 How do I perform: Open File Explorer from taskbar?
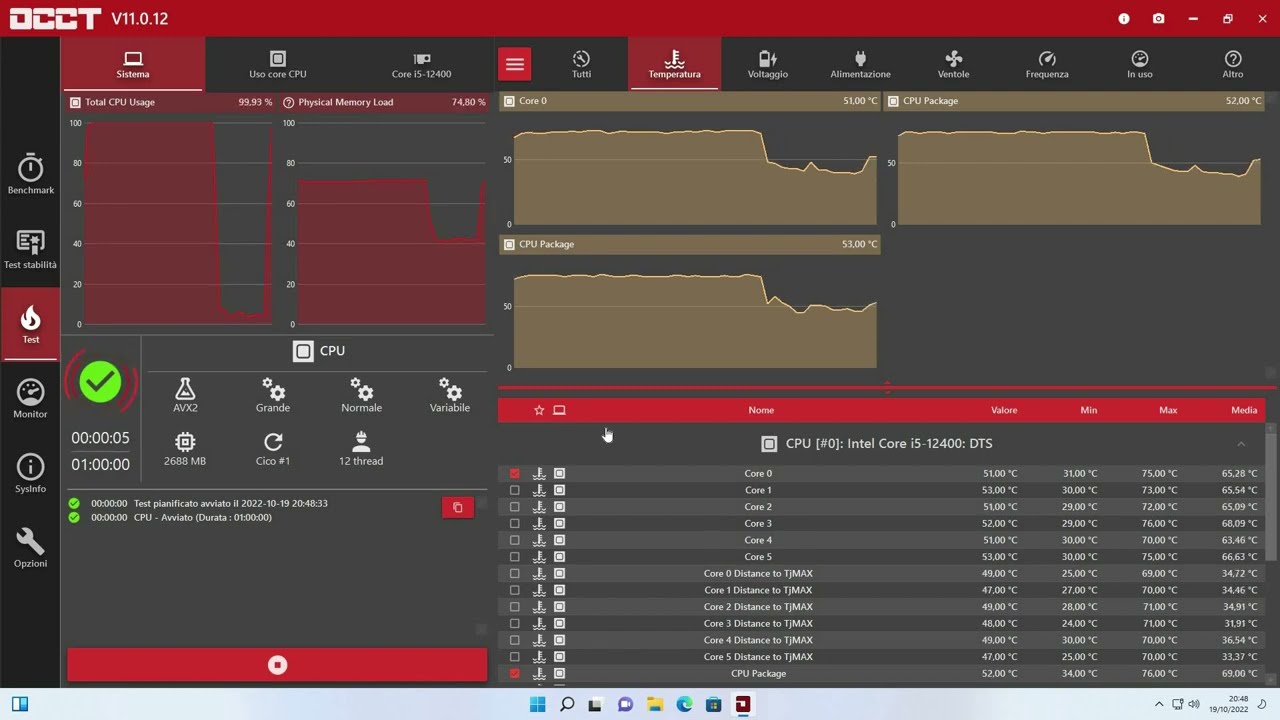tap(655, 704)
